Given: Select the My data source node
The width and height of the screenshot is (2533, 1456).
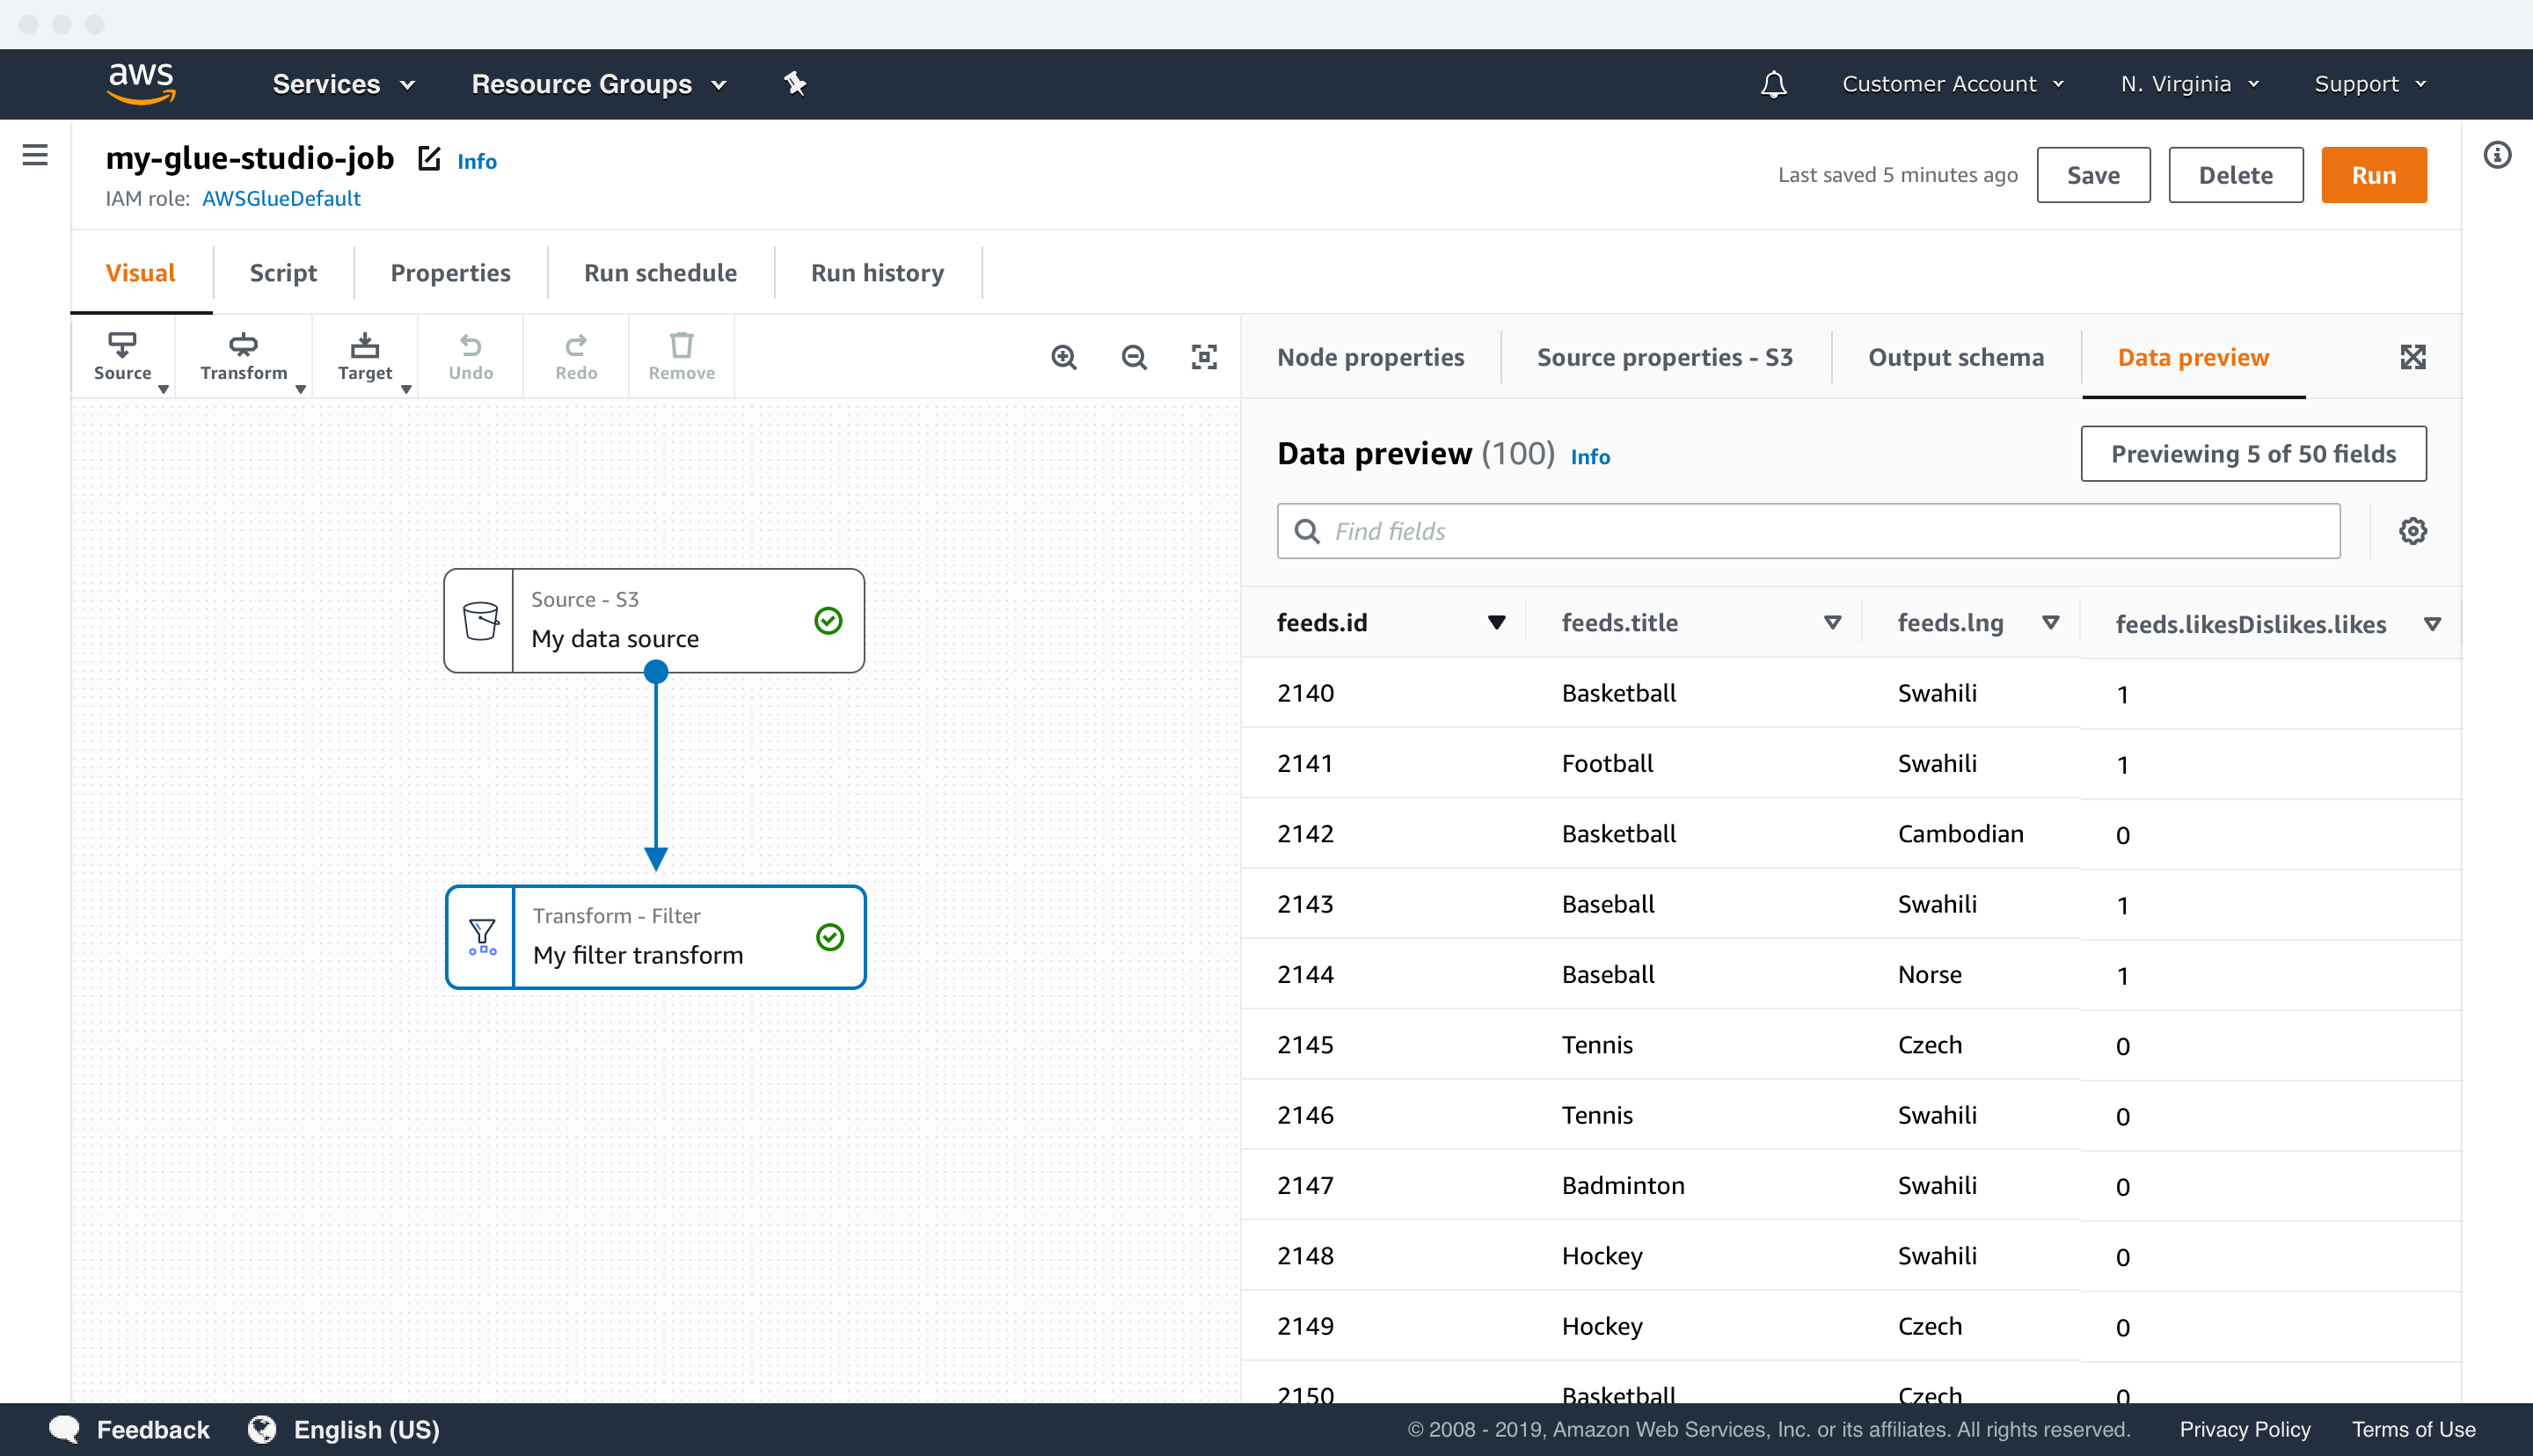Looking at the screenshot, I should [654, 621].
